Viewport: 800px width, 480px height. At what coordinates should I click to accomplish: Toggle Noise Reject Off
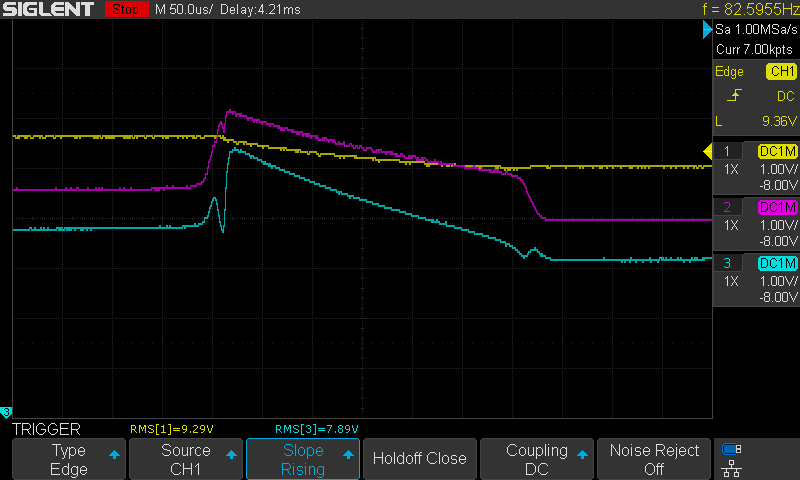pos(654,459)
